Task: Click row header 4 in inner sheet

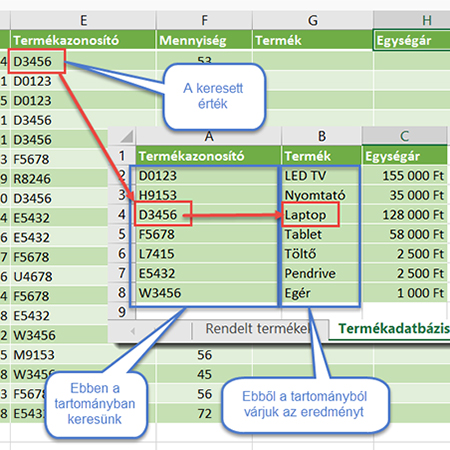Action: [x=122, y=214]
